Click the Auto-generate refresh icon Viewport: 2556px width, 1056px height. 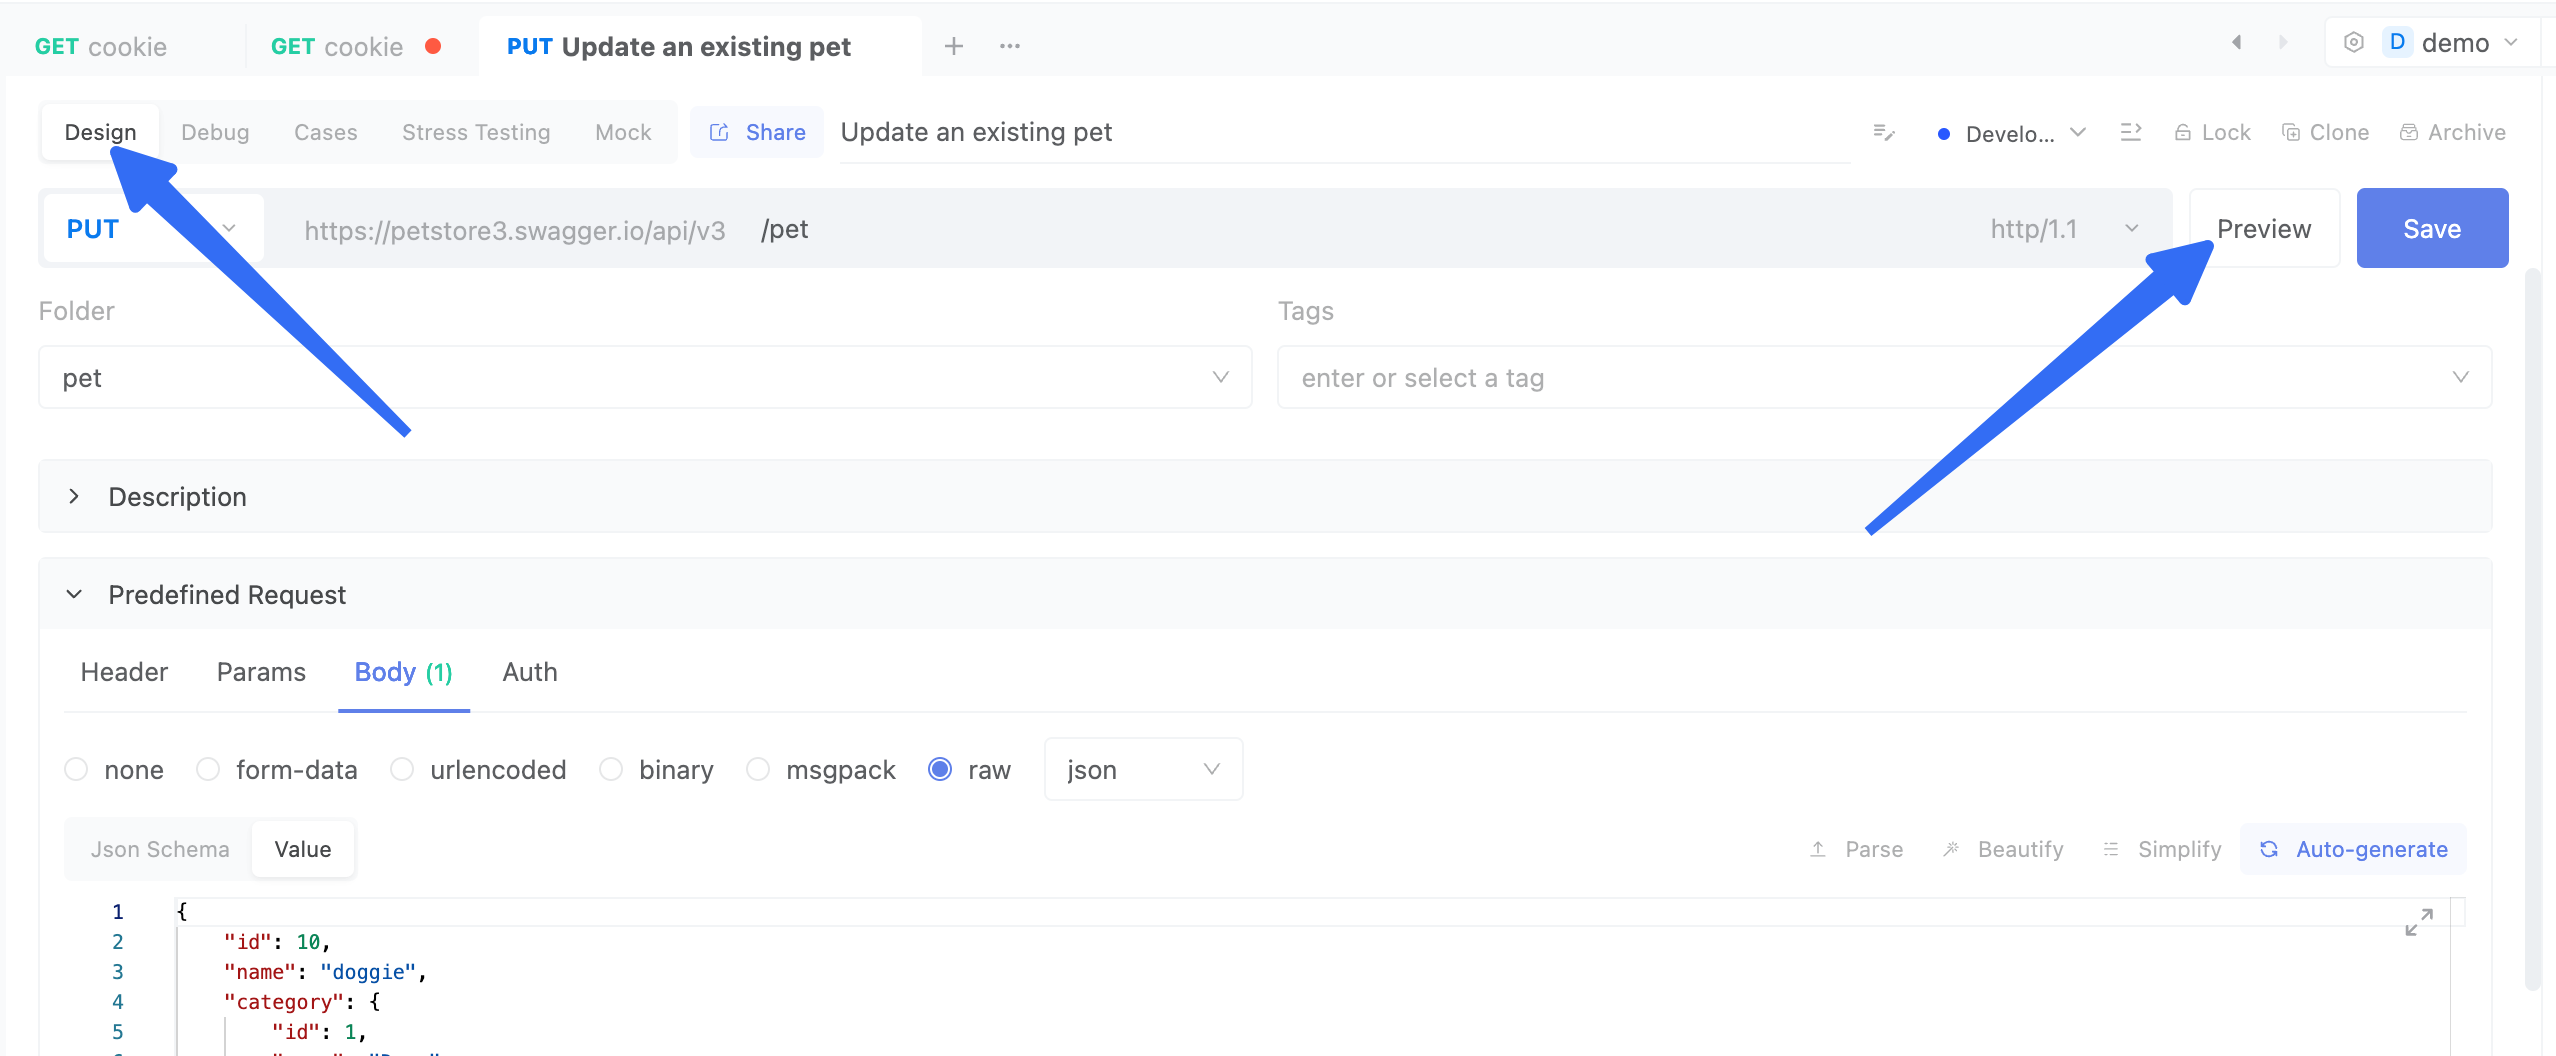pos(2269,849)
